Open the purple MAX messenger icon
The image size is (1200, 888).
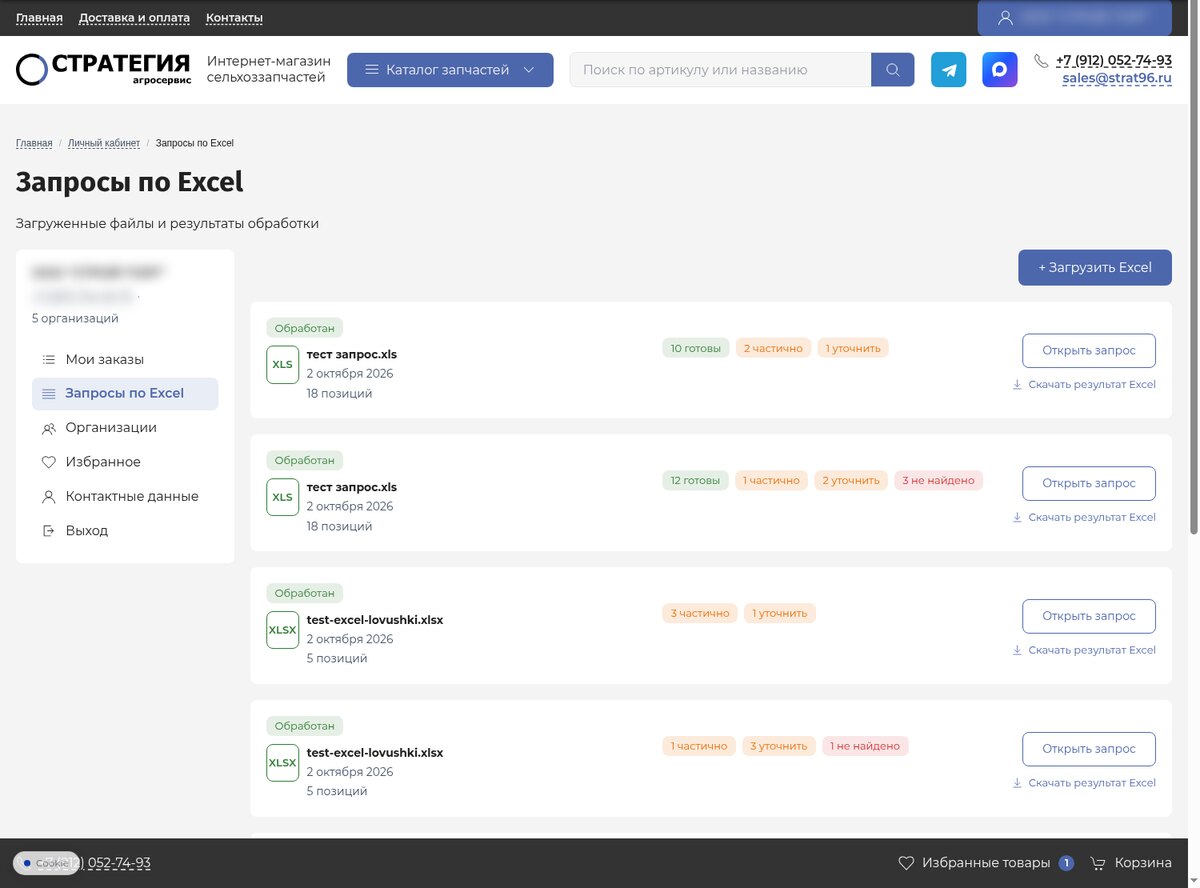pyautogui.click(x=1000, y=70)
